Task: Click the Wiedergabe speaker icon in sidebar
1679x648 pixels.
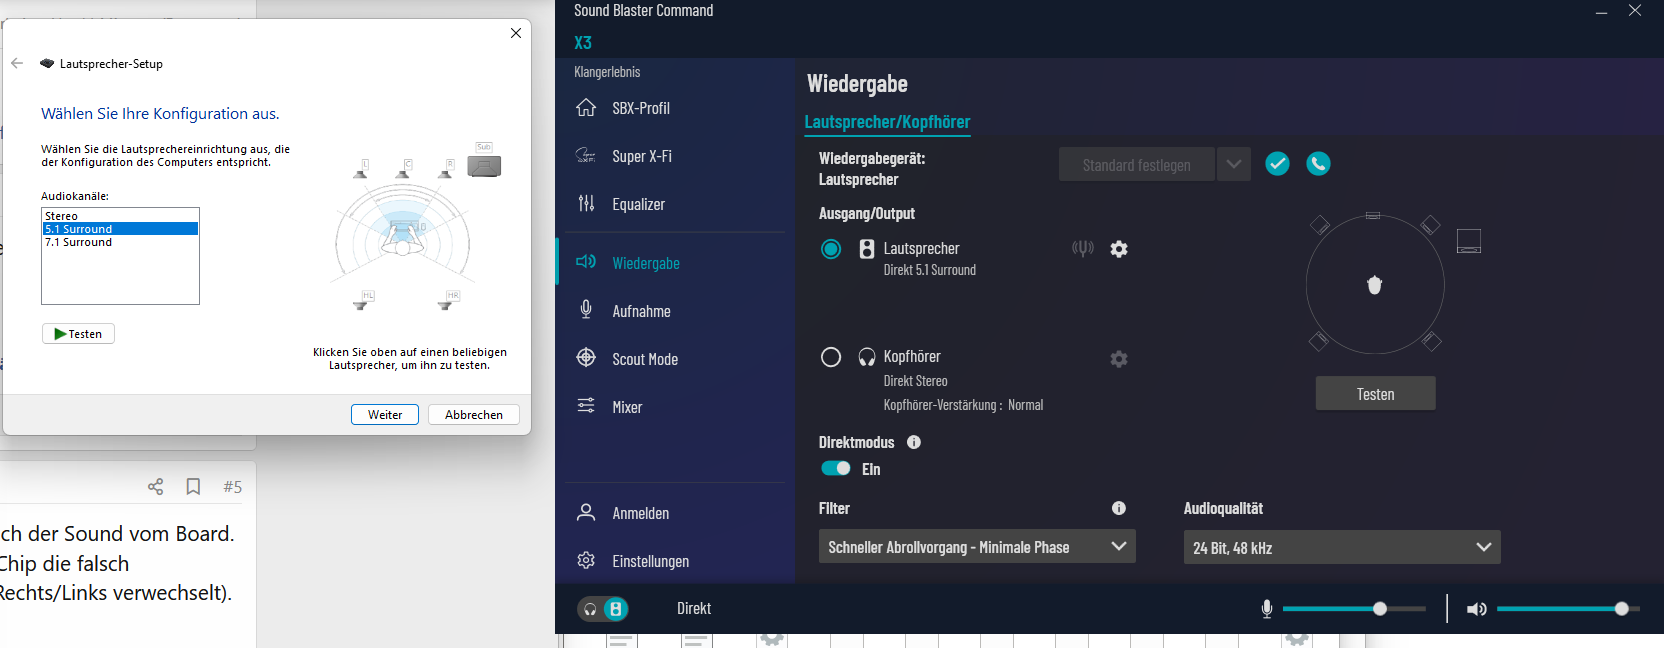Action: (x=586, y=262)
